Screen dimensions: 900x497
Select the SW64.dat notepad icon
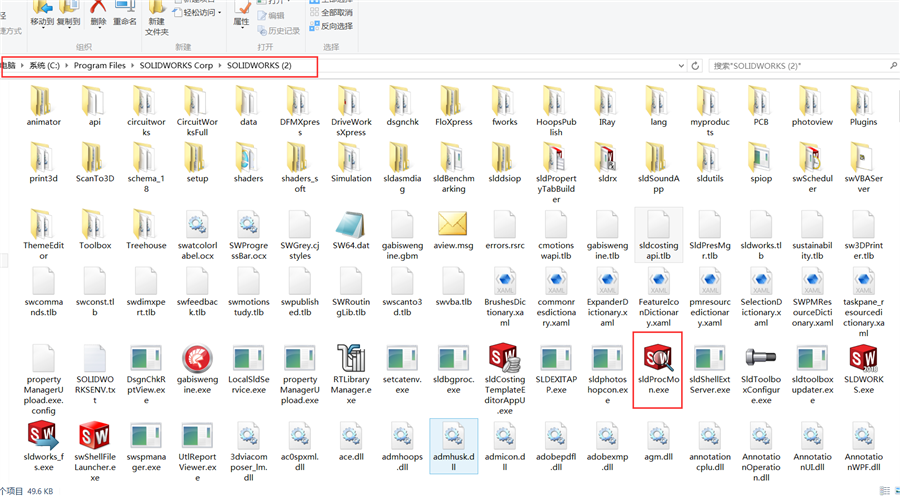[351, 224]
